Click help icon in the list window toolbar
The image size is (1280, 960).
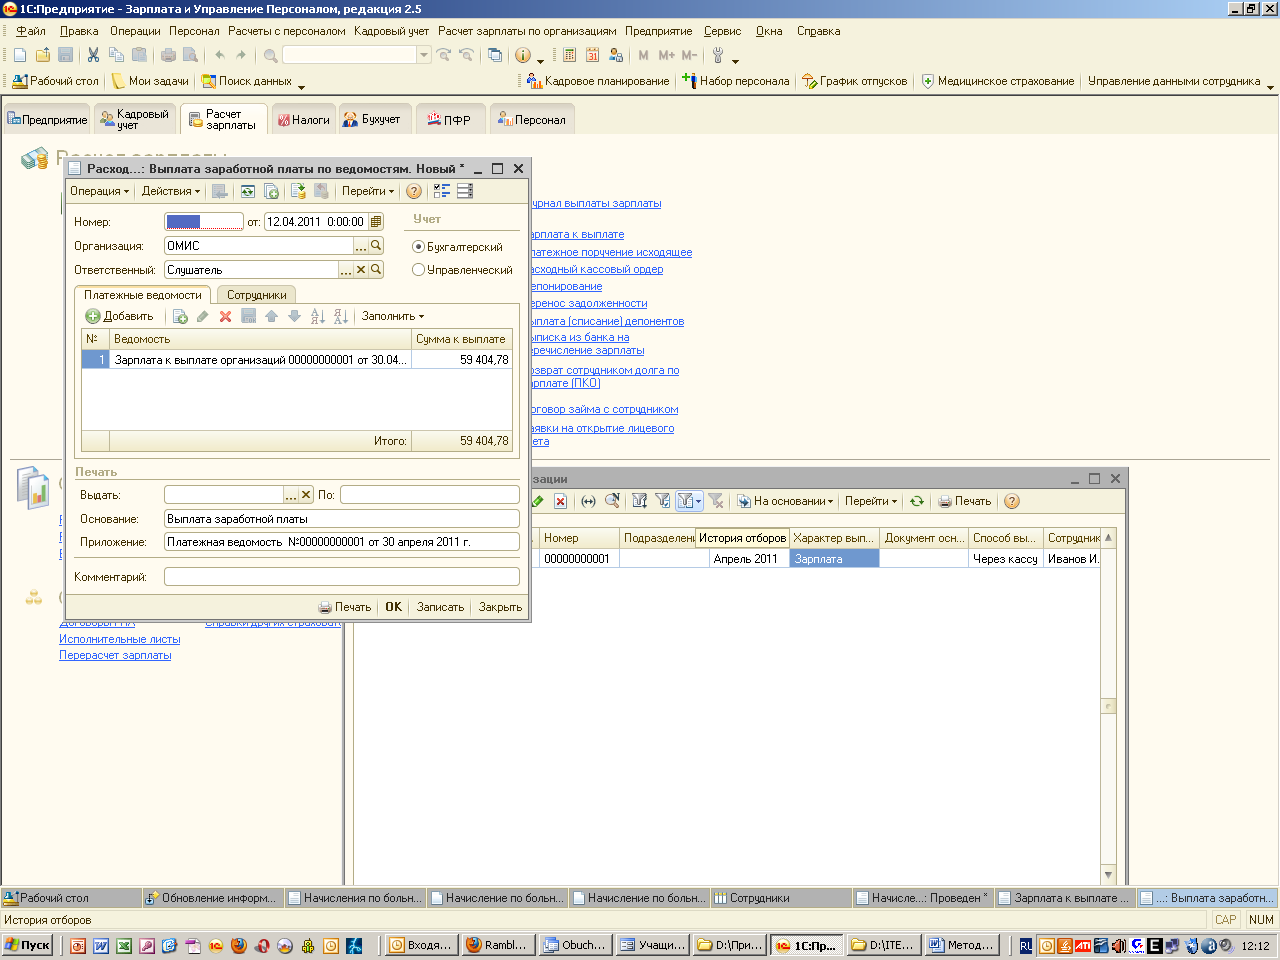pyautogui.click(x=1011, y=501)
